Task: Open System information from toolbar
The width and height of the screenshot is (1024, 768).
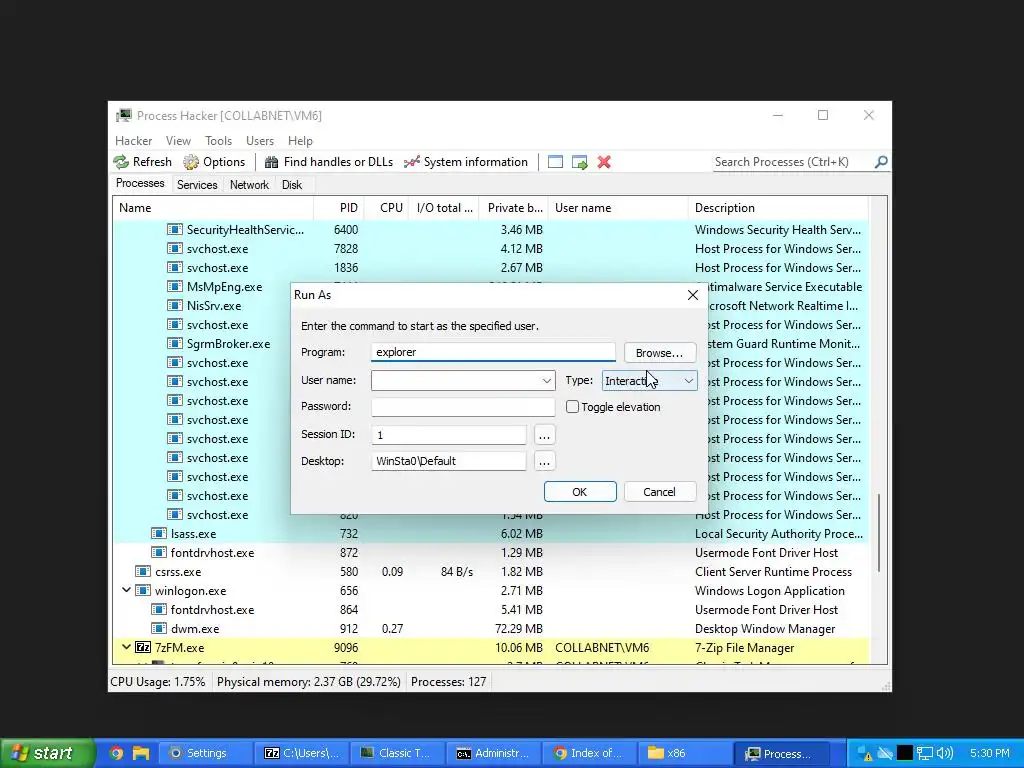Action: tap(466, 162)
